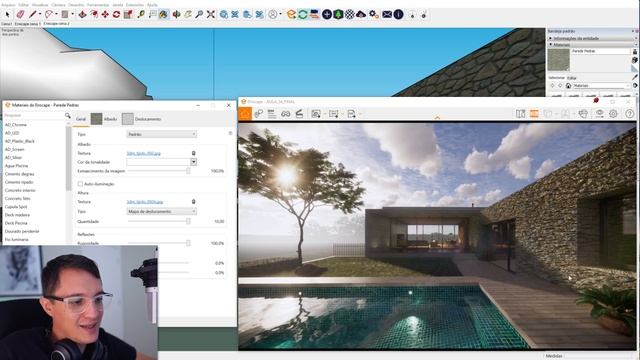Activate the Paint Bucket tool
The image size is (640, 360).
point(163,15)
